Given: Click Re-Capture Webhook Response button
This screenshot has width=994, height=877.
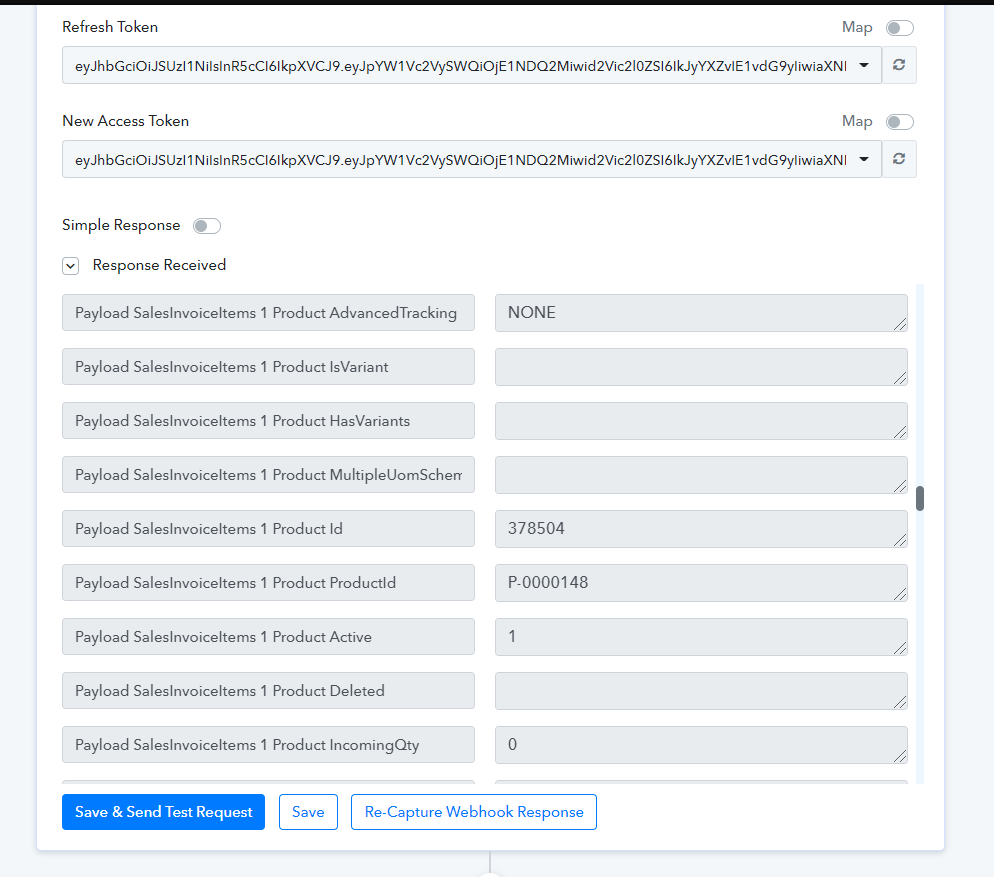Looking at the screenshot, I should [x=474, y=812].
